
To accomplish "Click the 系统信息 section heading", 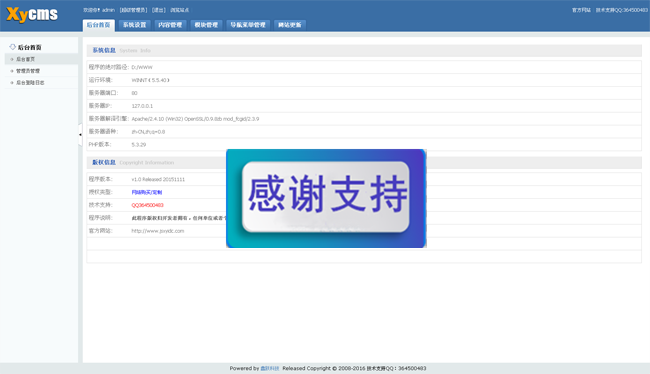I will (x=104, y=50).
